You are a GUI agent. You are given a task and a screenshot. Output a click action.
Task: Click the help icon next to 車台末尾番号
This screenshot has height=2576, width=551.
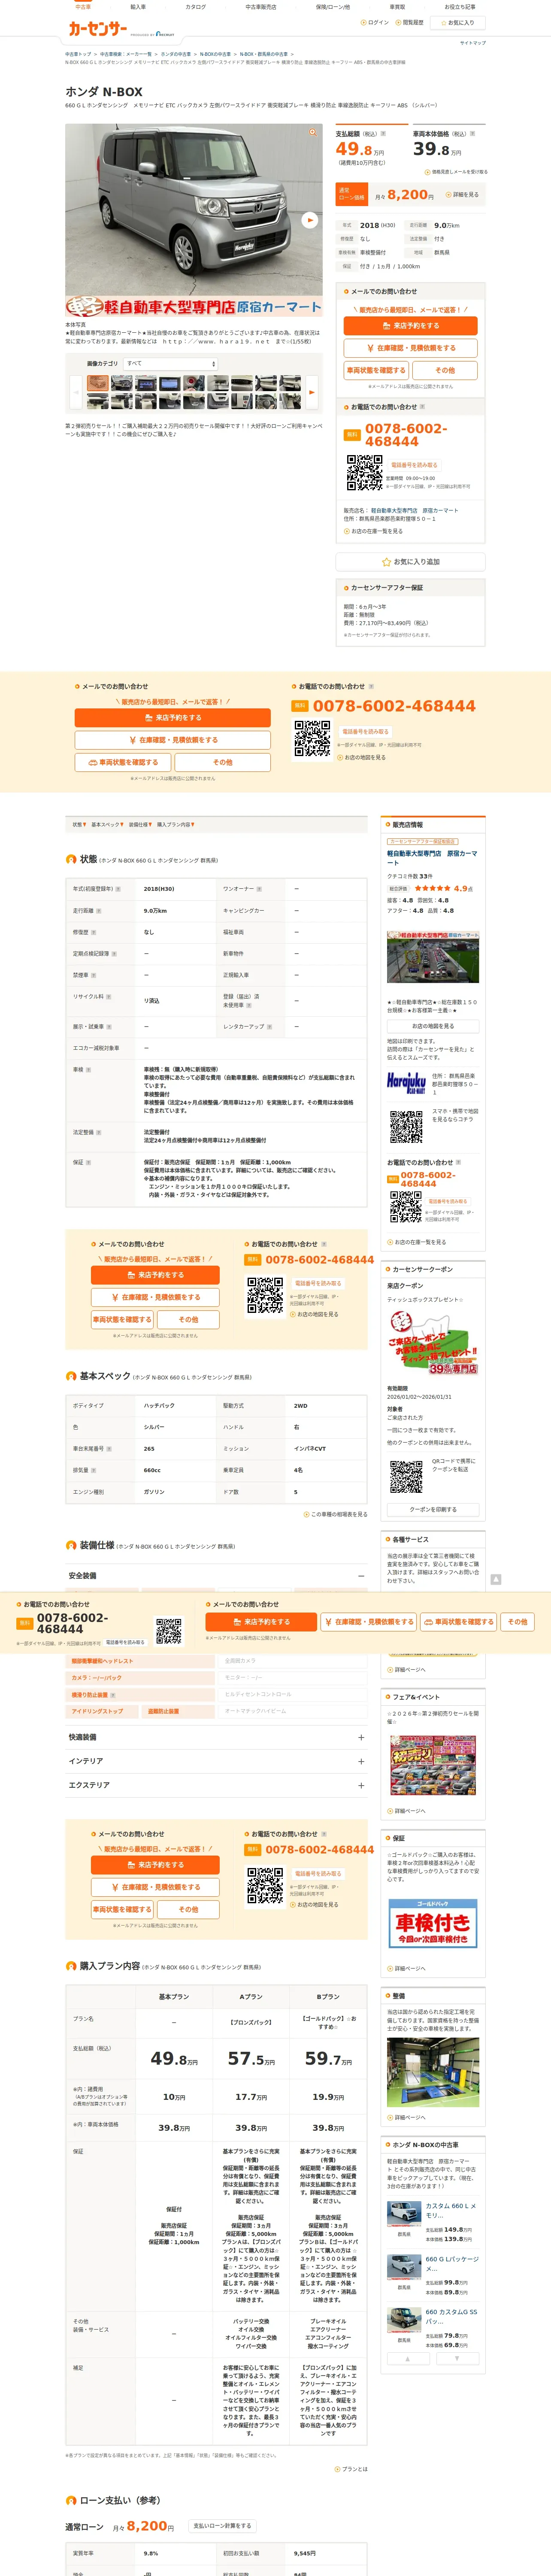[108, 1449]
